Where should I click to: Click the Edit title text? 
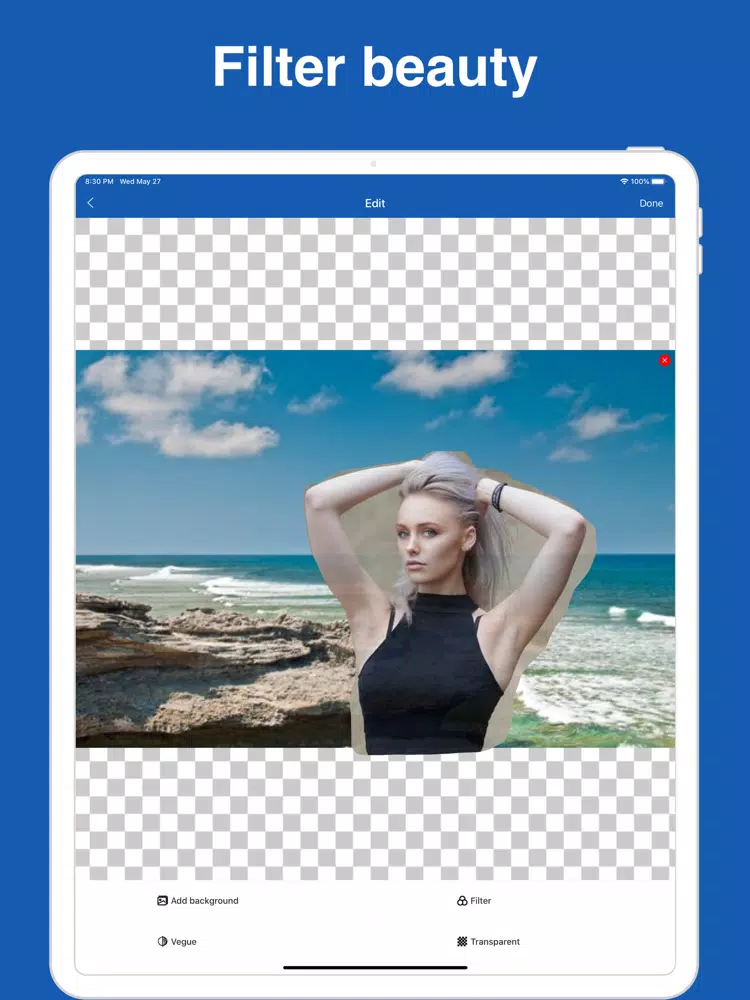tap(375, 203)
